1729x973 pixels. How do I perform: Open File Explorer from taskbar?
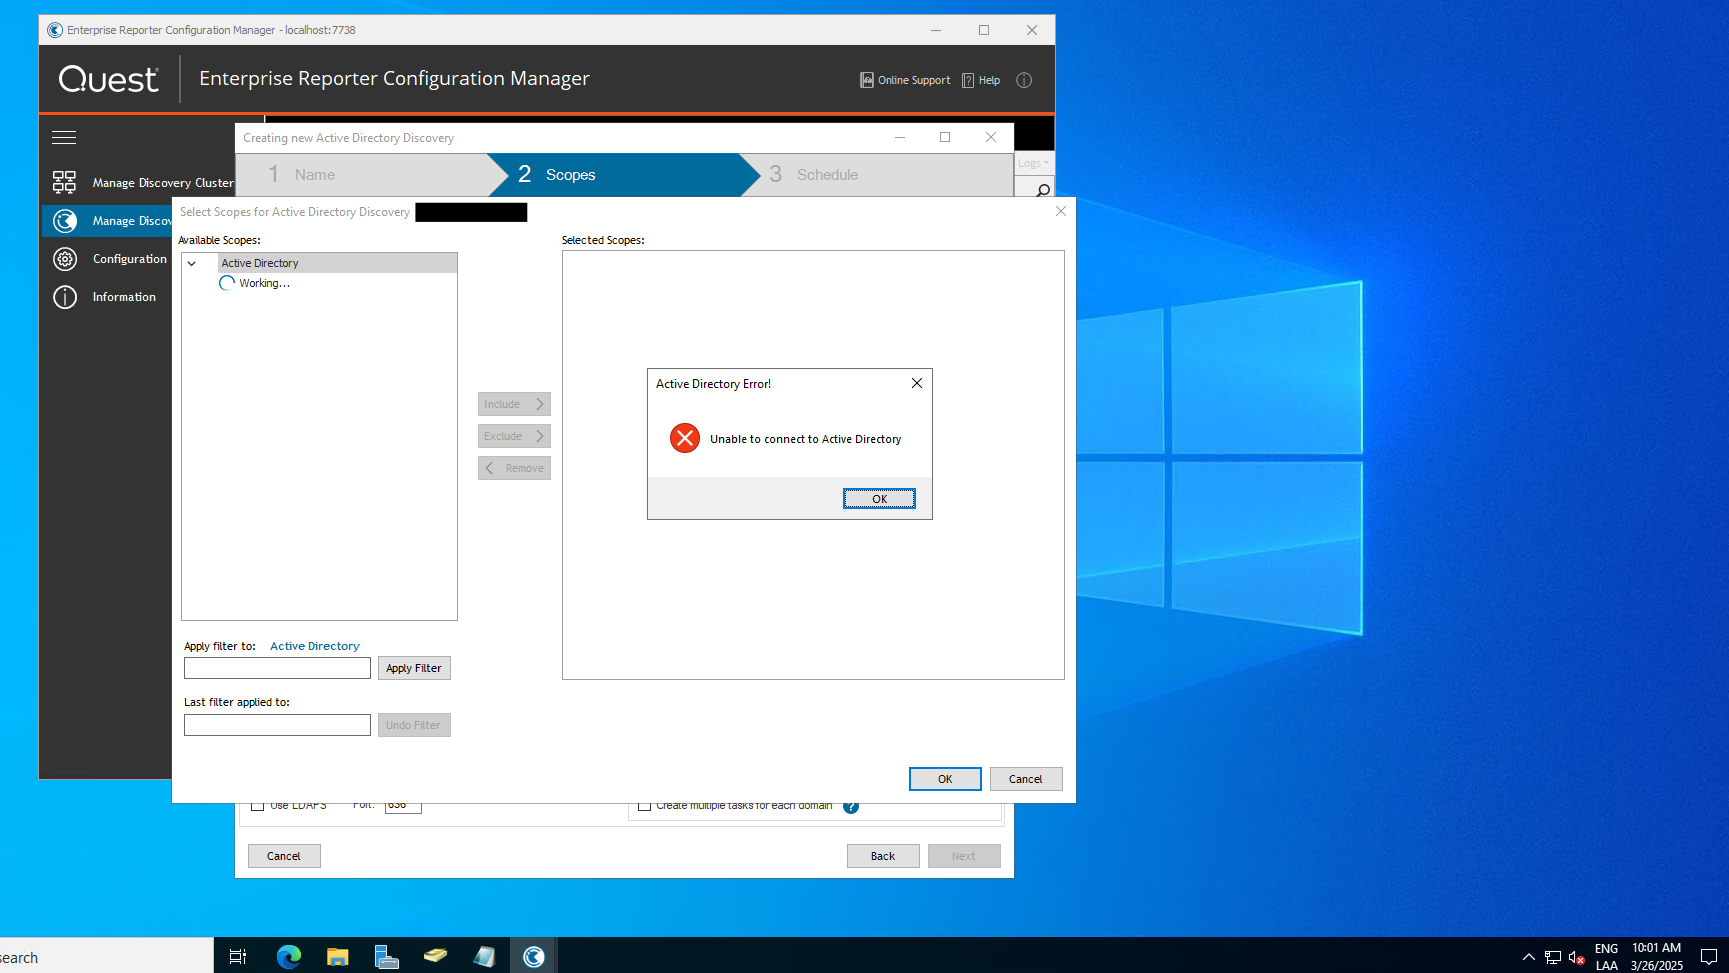(338, 957)
